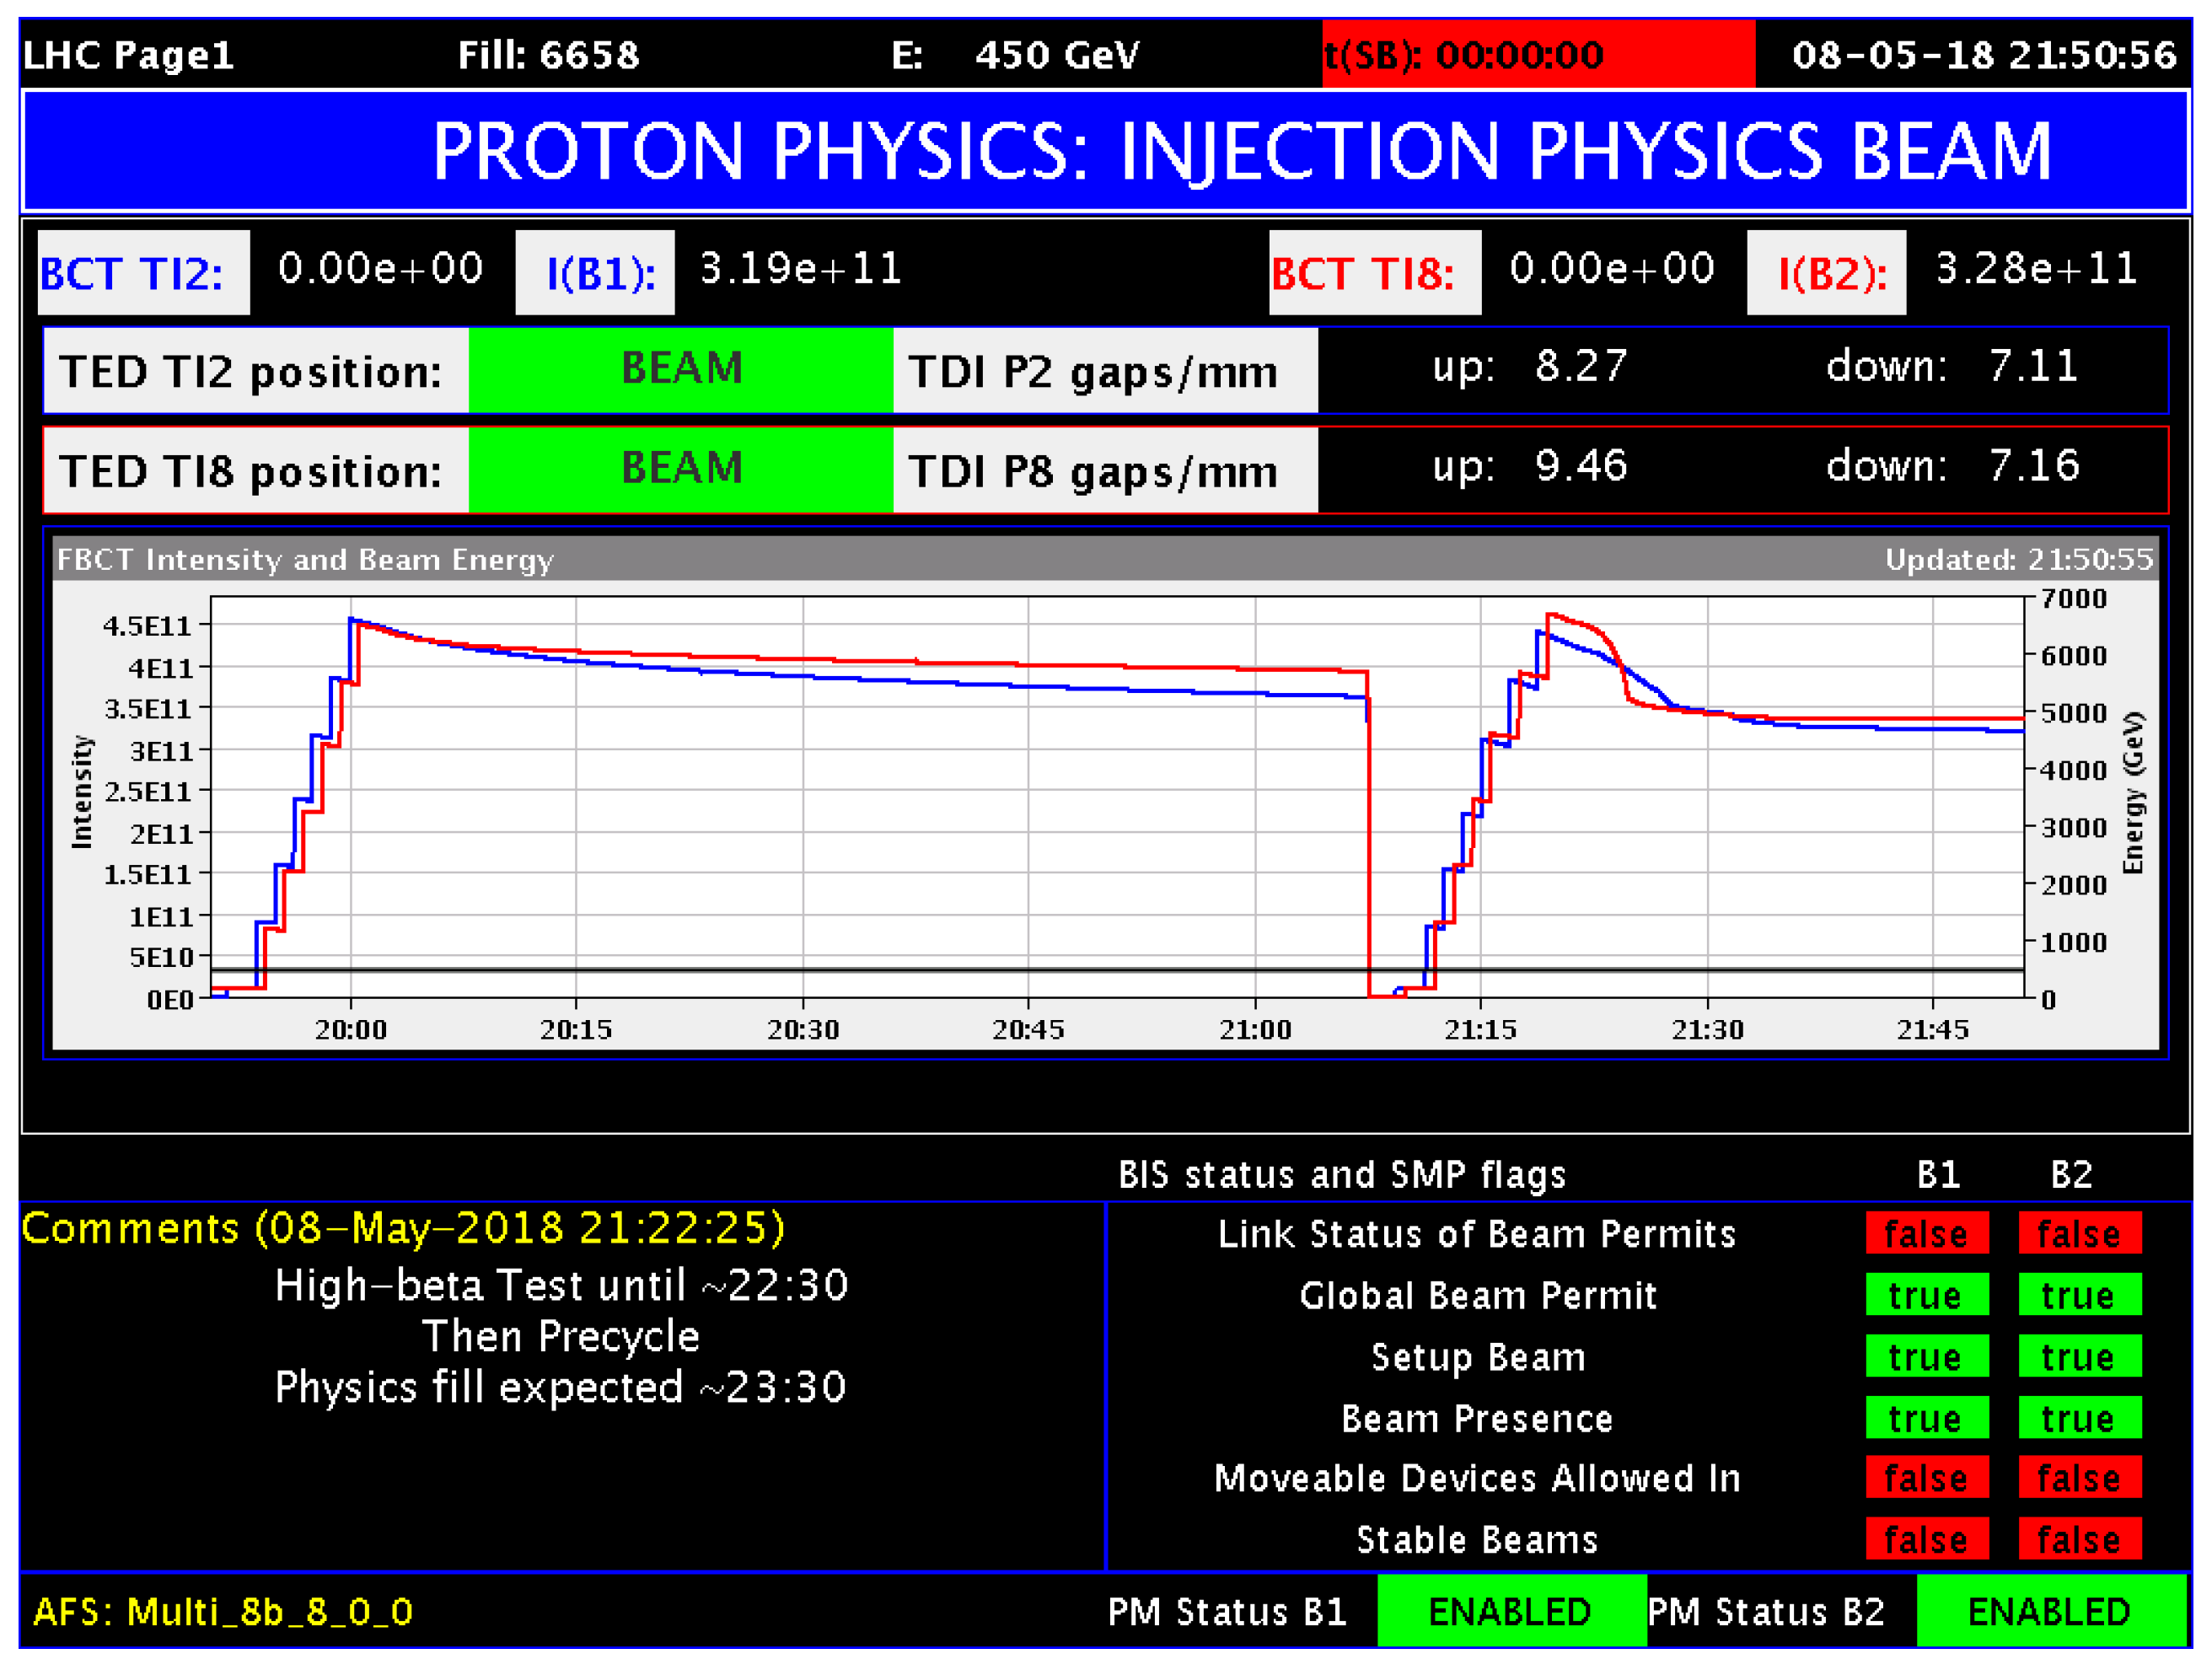Click the AFS Multi_8b_8_0_0 label
This screenshot has width=2212, height=1670.
click(223, 1611)
